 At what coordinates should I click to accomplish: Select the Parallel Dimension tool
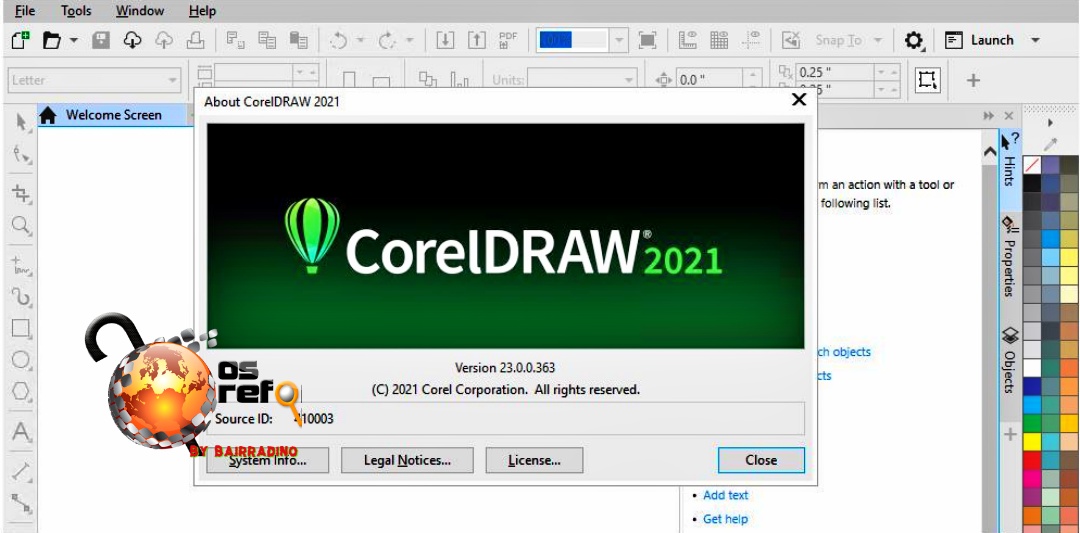pos(22,472)
